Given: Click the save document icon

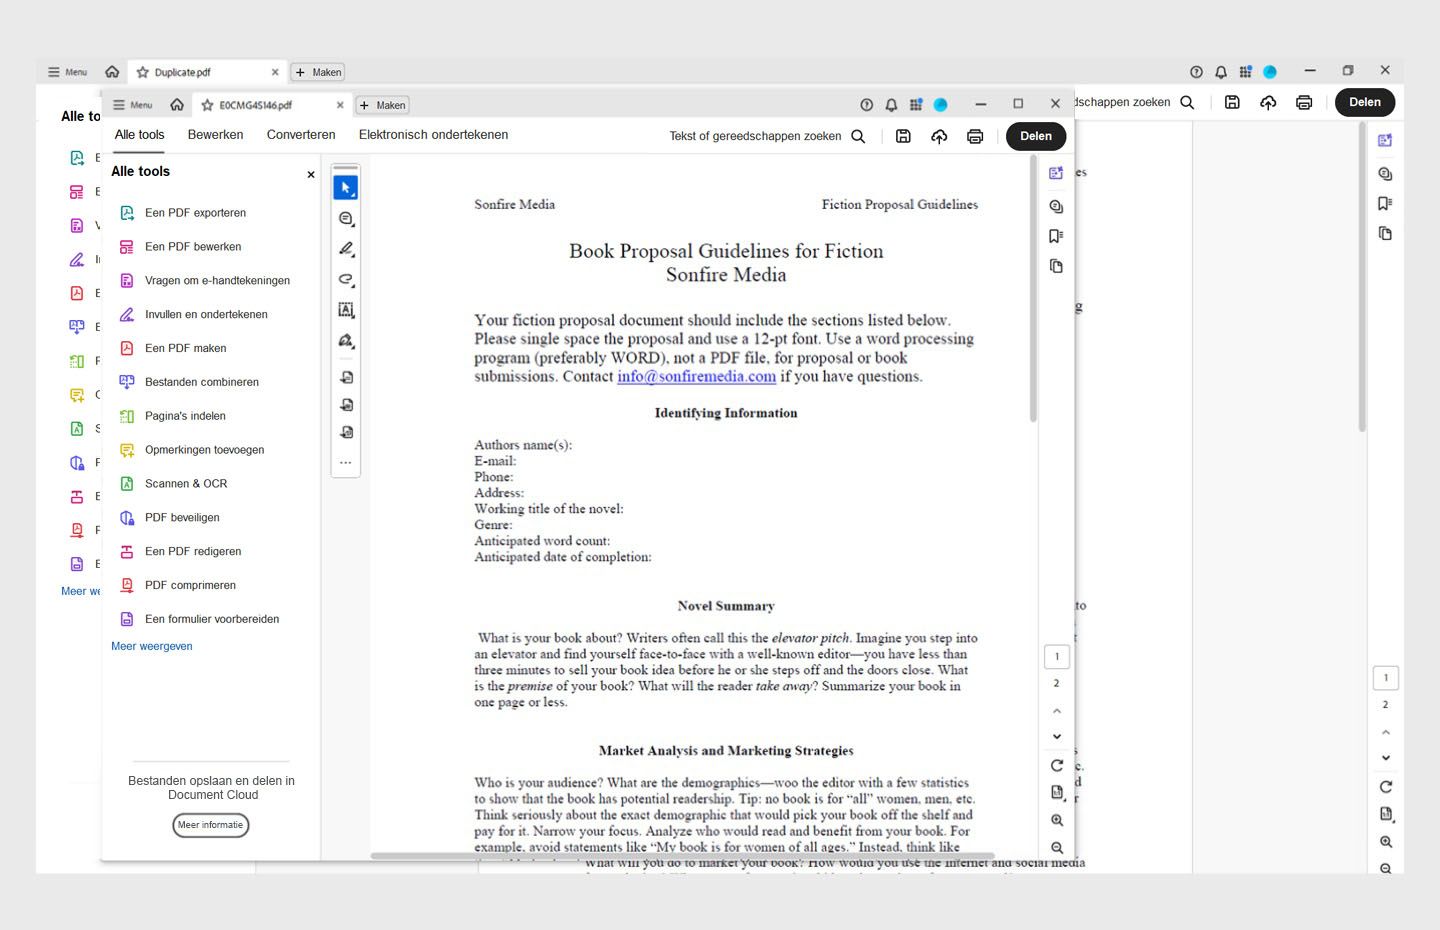Looking at the screenshot, I should (x=903, y=136).
